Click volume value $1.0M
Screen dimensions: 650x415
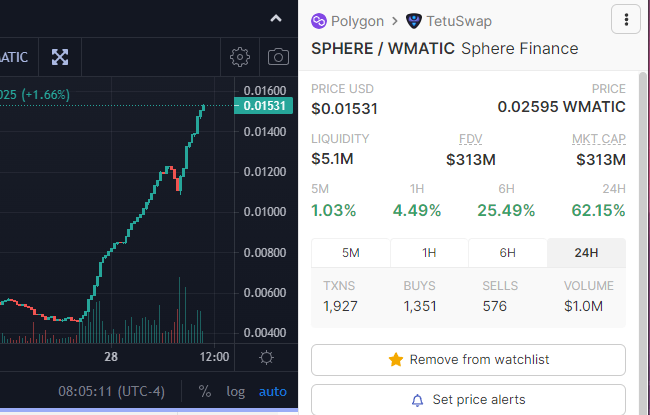pos(583,306)
